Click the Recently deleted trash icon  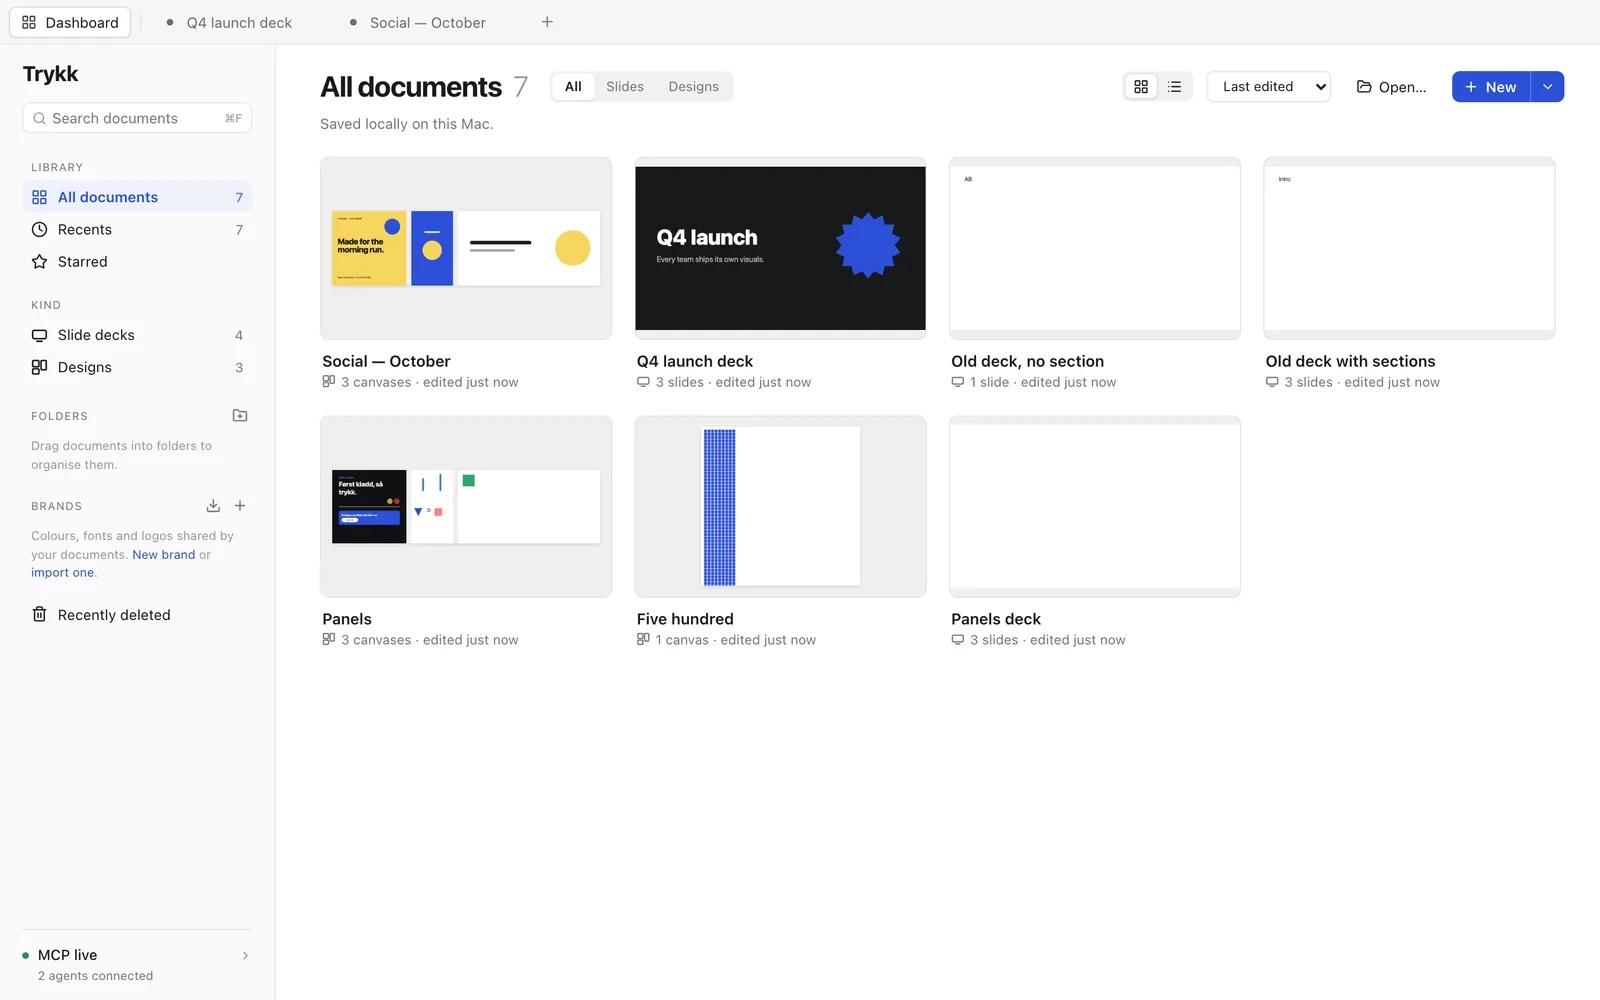pyautogui.click(x=39, y=615)
